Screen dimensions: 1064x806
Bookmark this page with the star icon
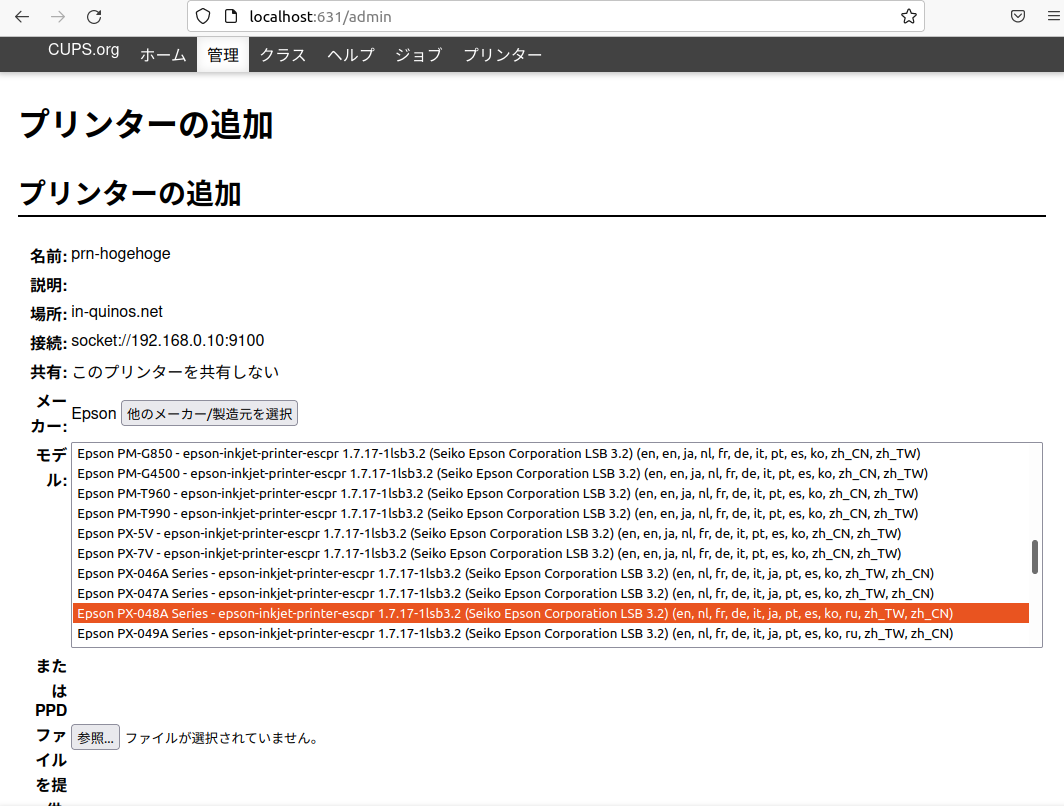pos(909,16)
